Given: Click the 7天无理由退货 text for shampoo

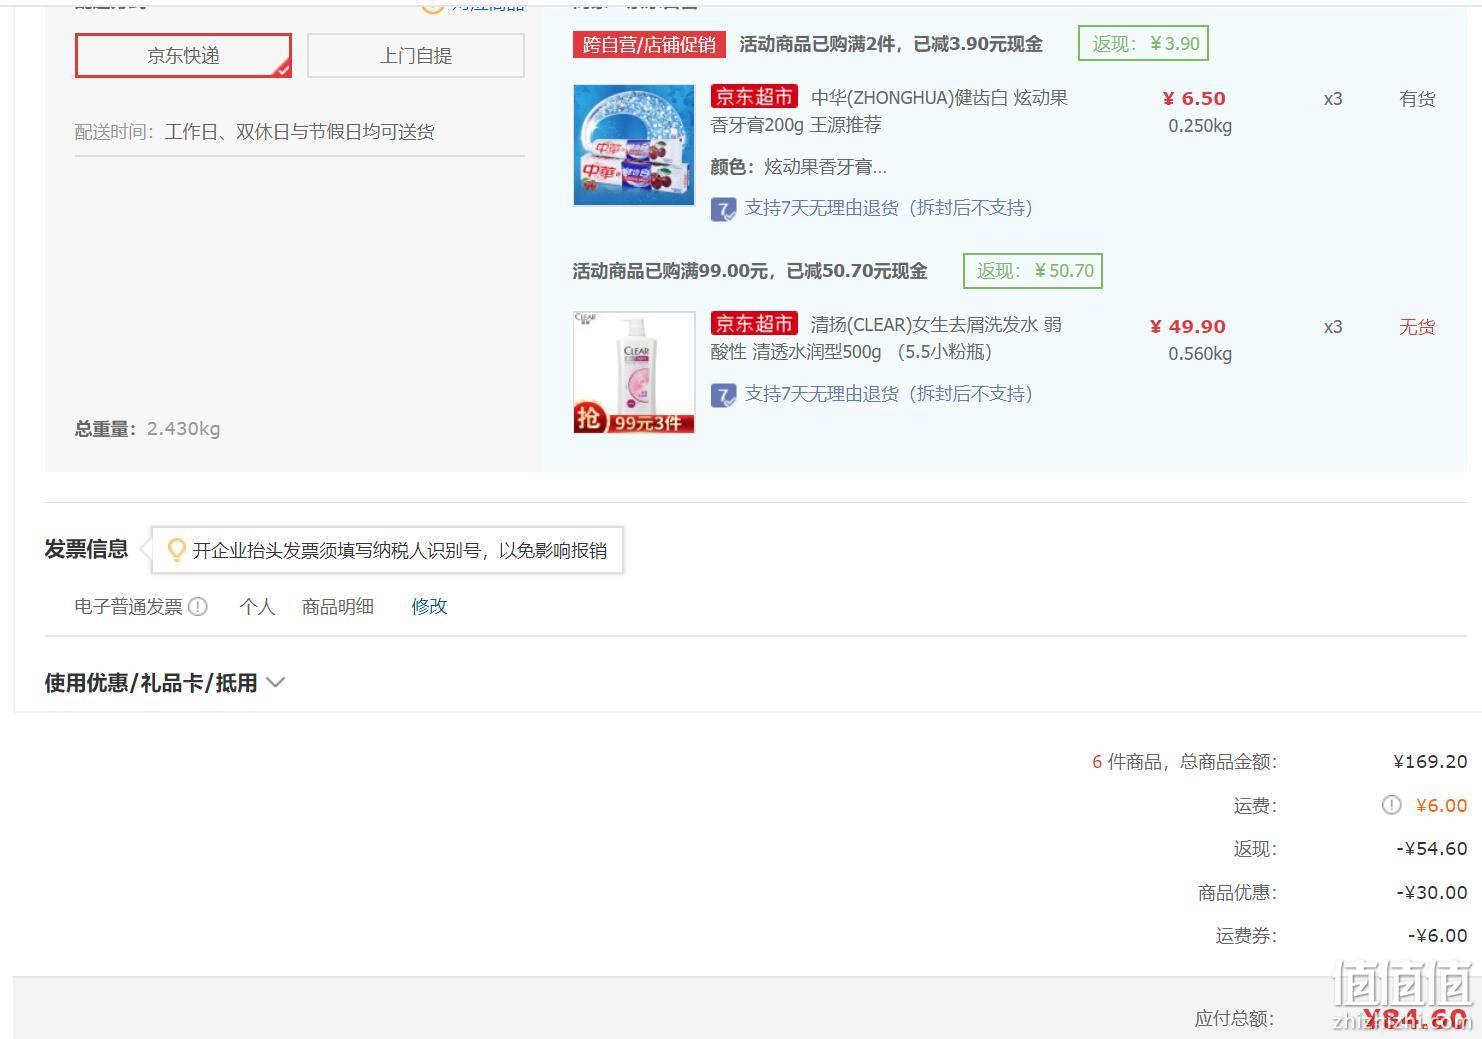Looking at the screenshot, I should [x=888, y=394].
